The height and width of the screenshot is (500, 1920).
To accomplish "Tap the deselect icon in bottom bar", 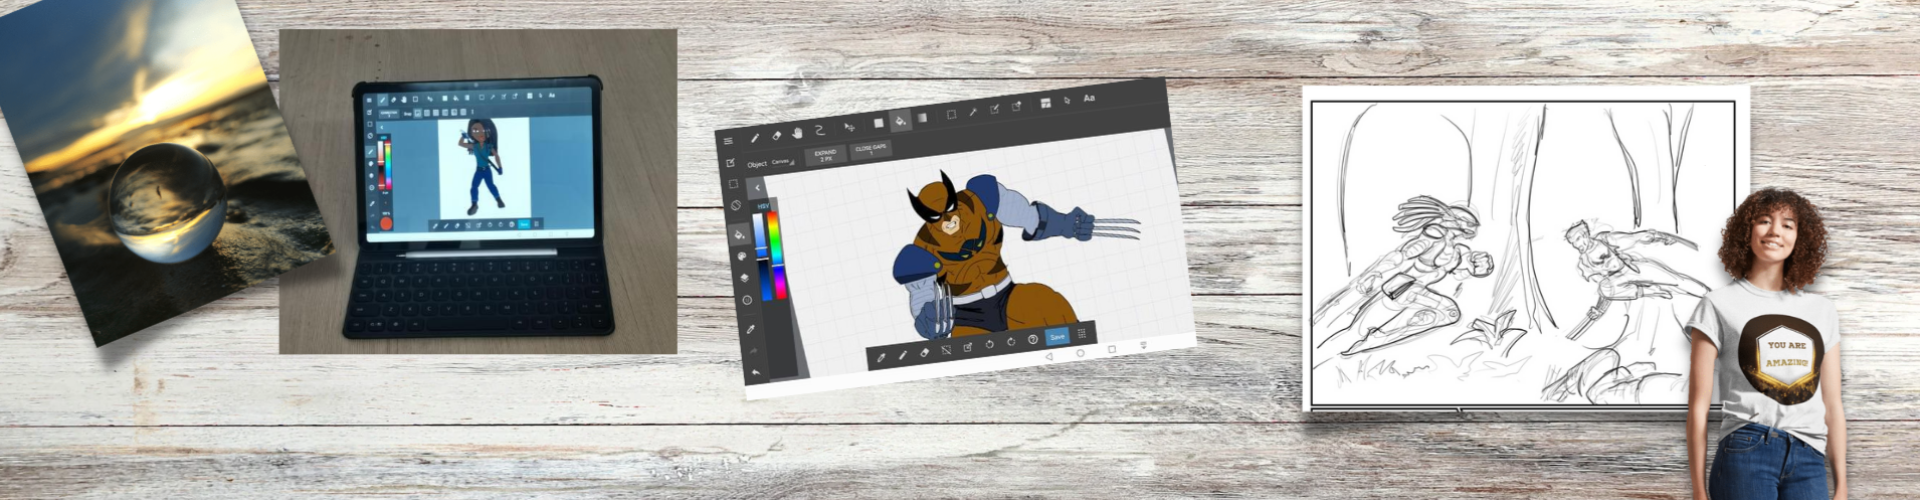I will 946,350.
